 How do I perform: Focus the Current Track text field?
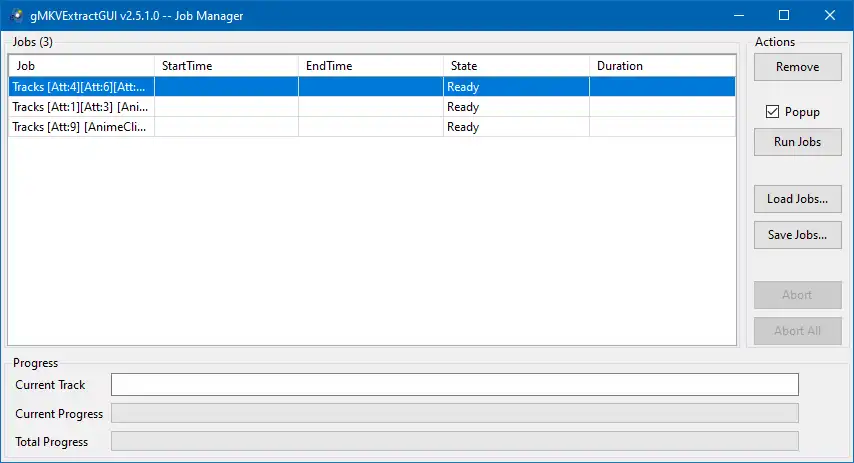coord(455,385)
